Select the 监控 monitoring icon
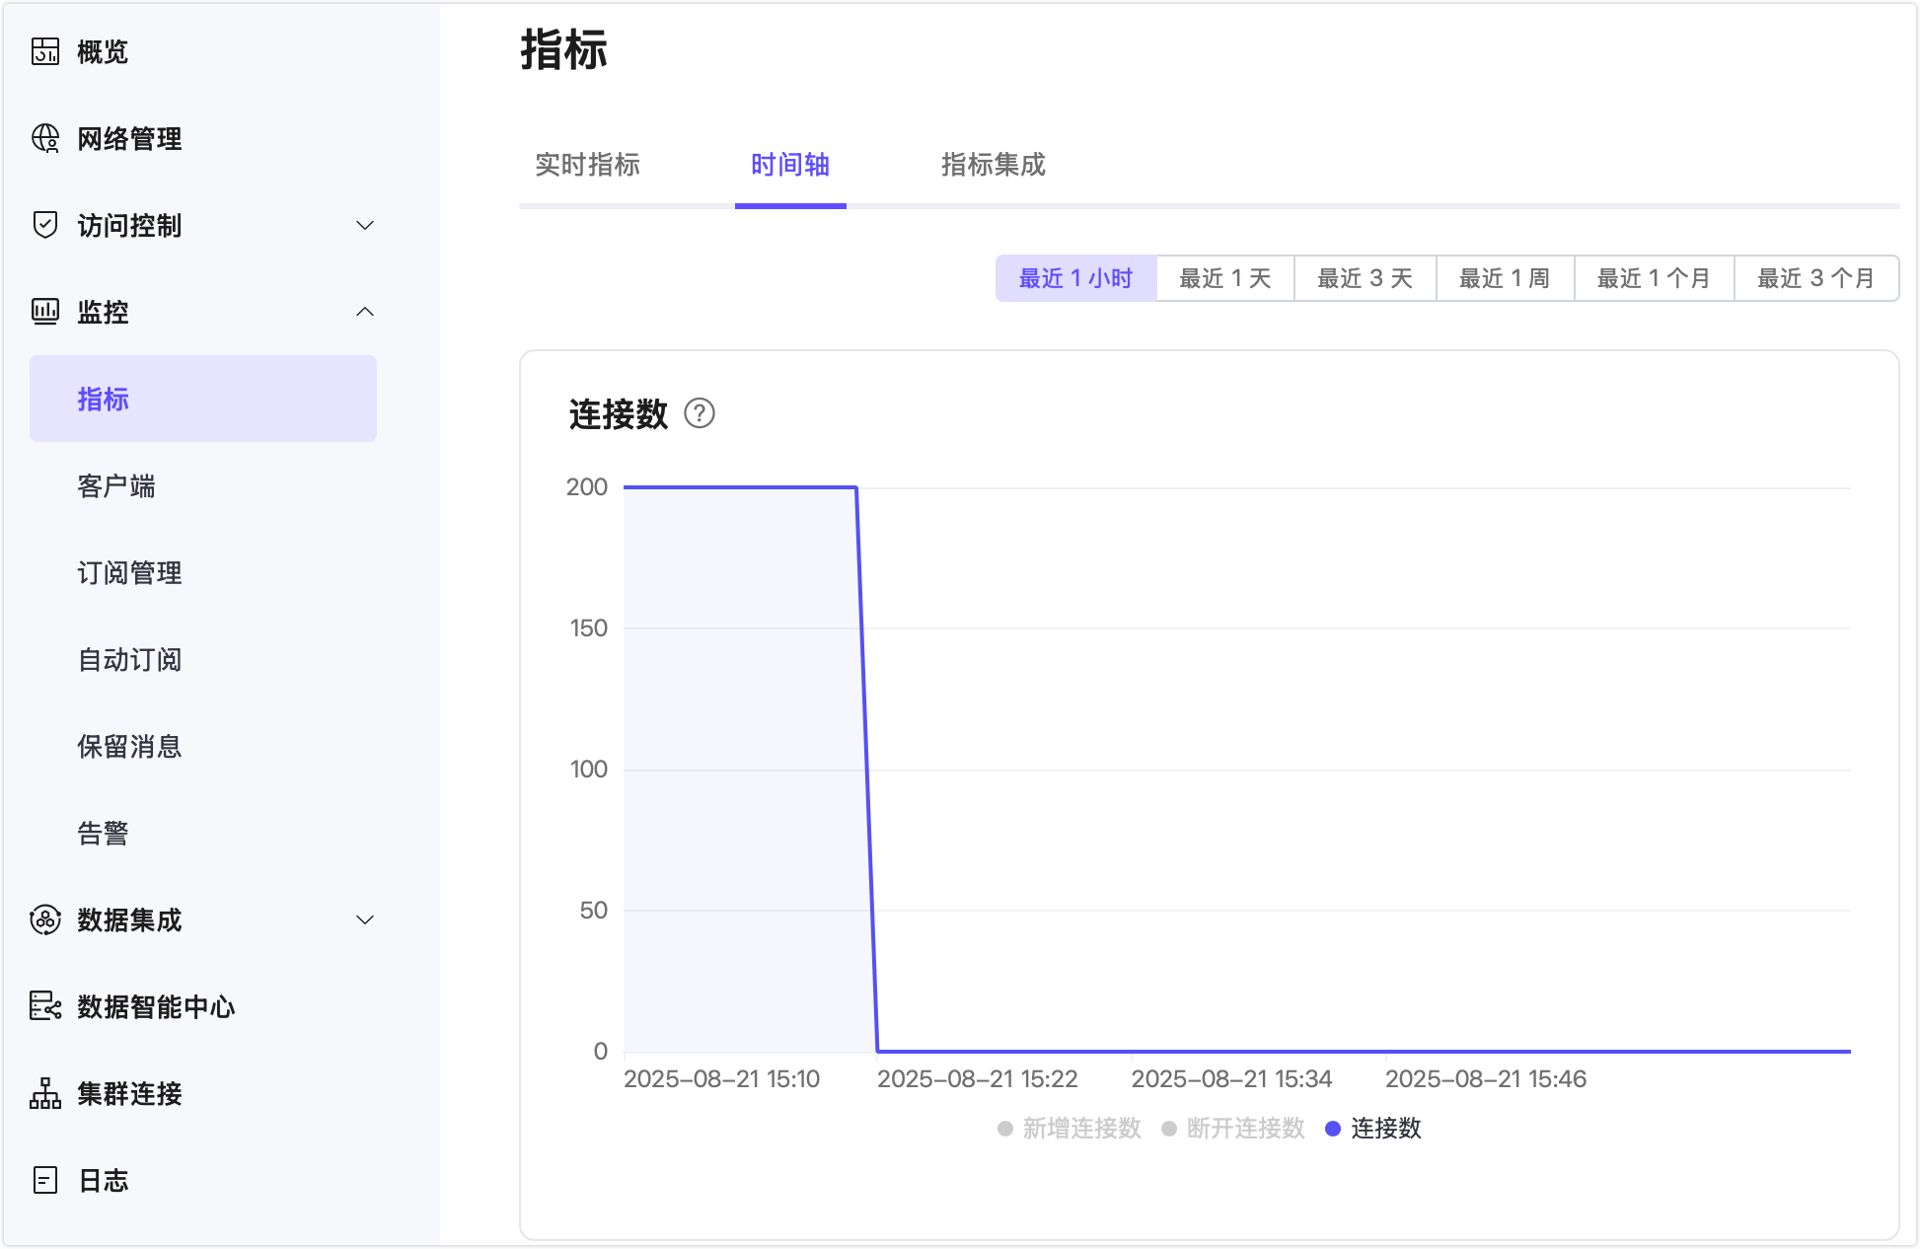 click(x=43, y=312)
